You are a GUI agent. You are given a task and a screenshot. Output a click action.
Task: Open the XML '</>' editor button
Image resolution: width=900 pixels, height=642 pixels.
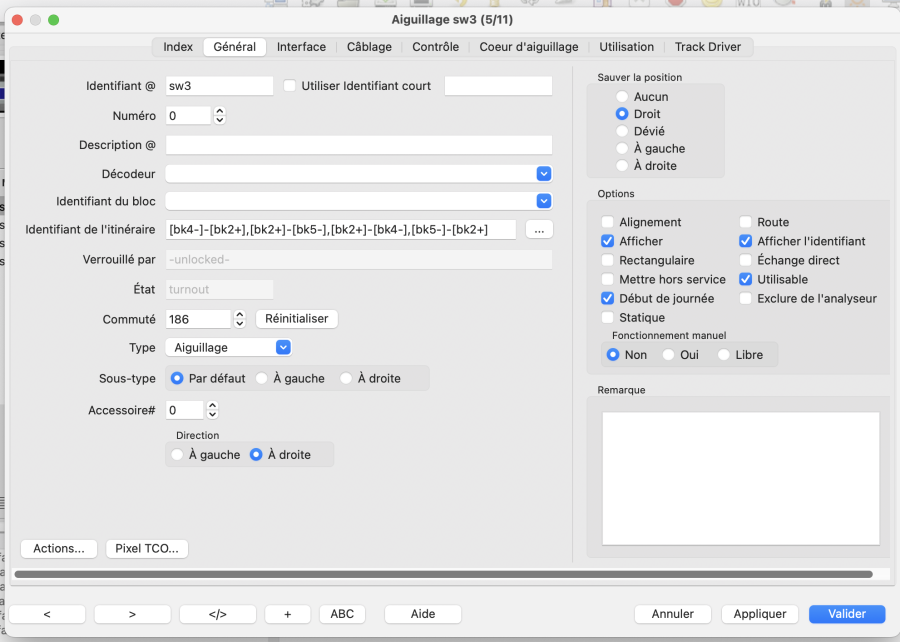click(218, 614)
